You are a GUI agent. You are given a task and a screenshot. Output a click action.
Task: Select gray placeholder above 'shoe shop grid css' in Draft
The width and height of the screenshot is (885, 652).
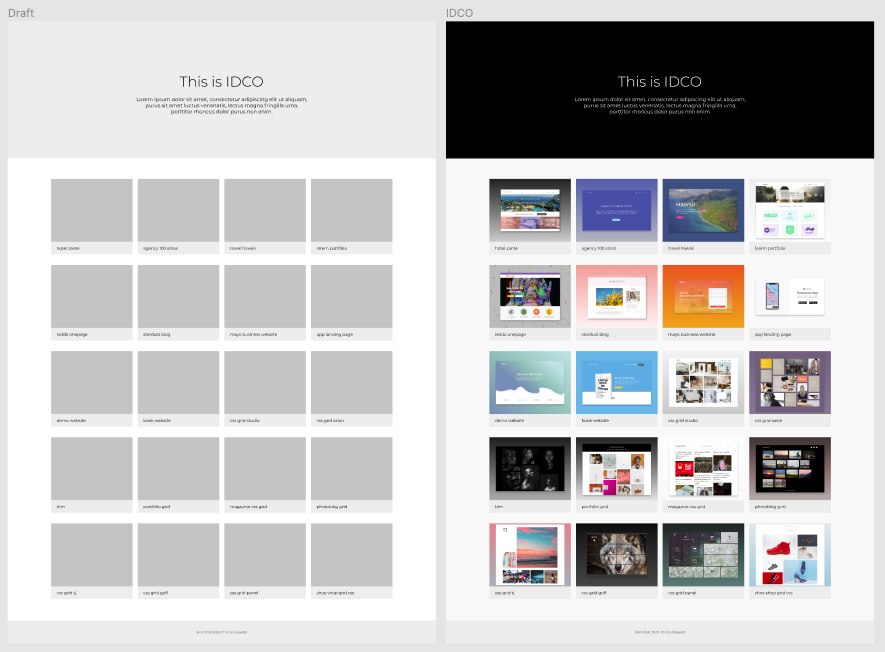[352, 555]
